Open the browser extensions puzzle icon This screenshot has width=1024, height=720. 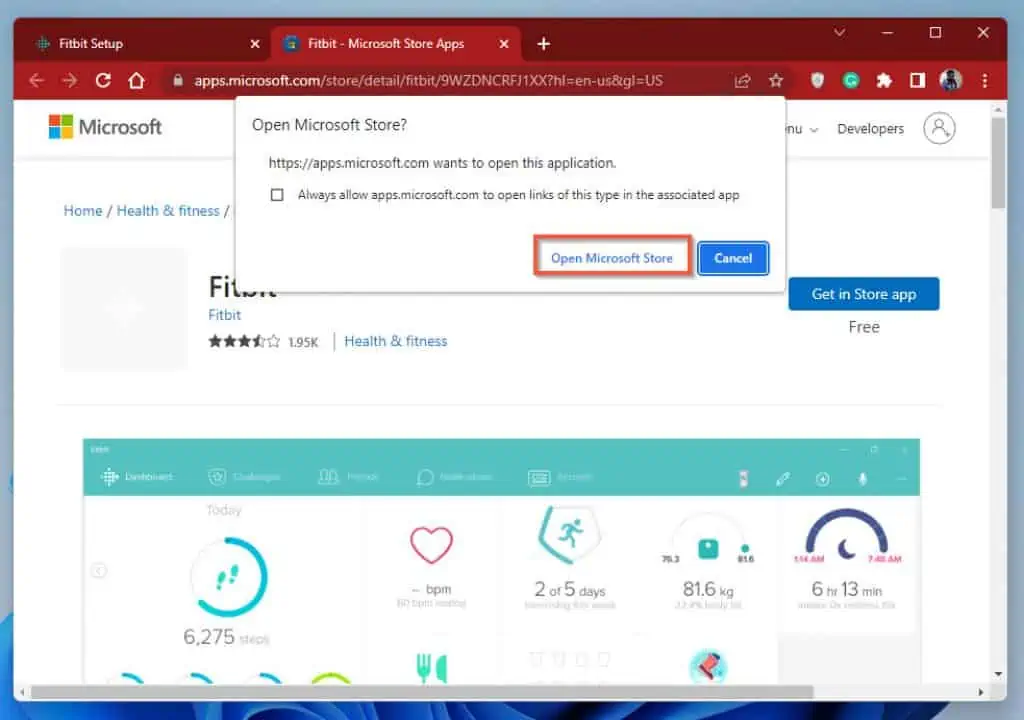884,79
